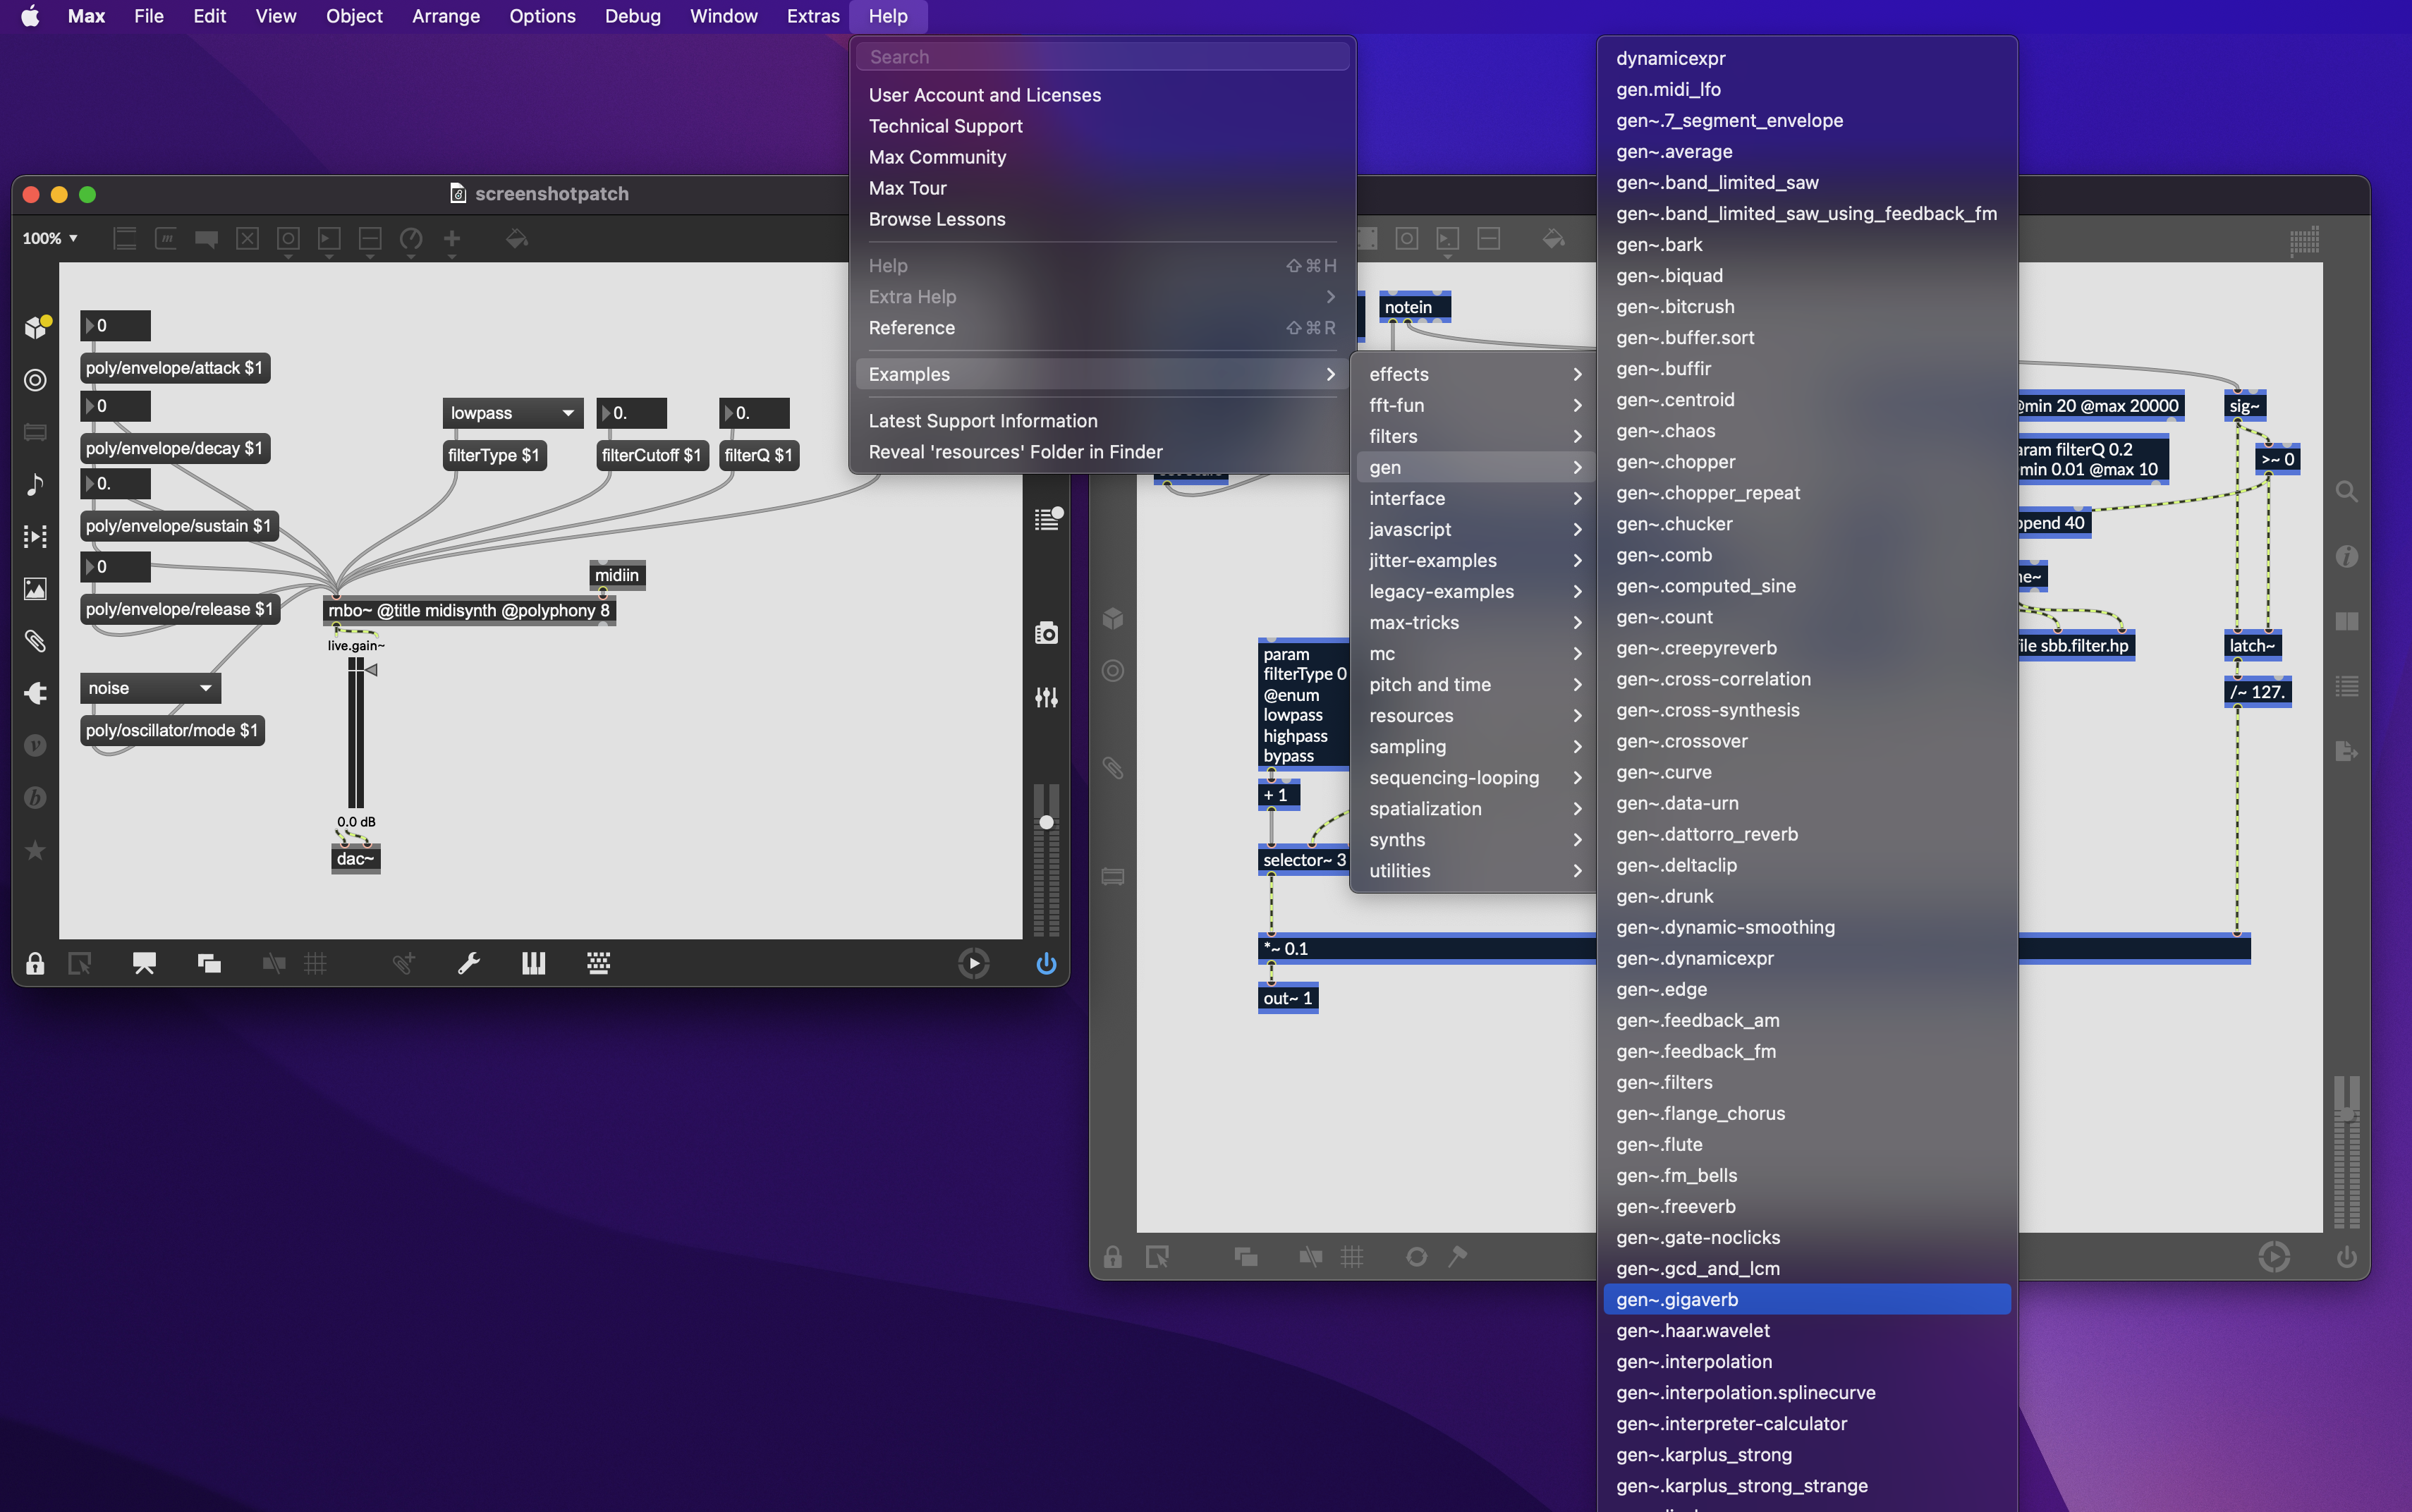Click the new view windows icon in bottom toolbar
The height and width of the screenshot is (1512, 2412).
(x=209, y=963)
